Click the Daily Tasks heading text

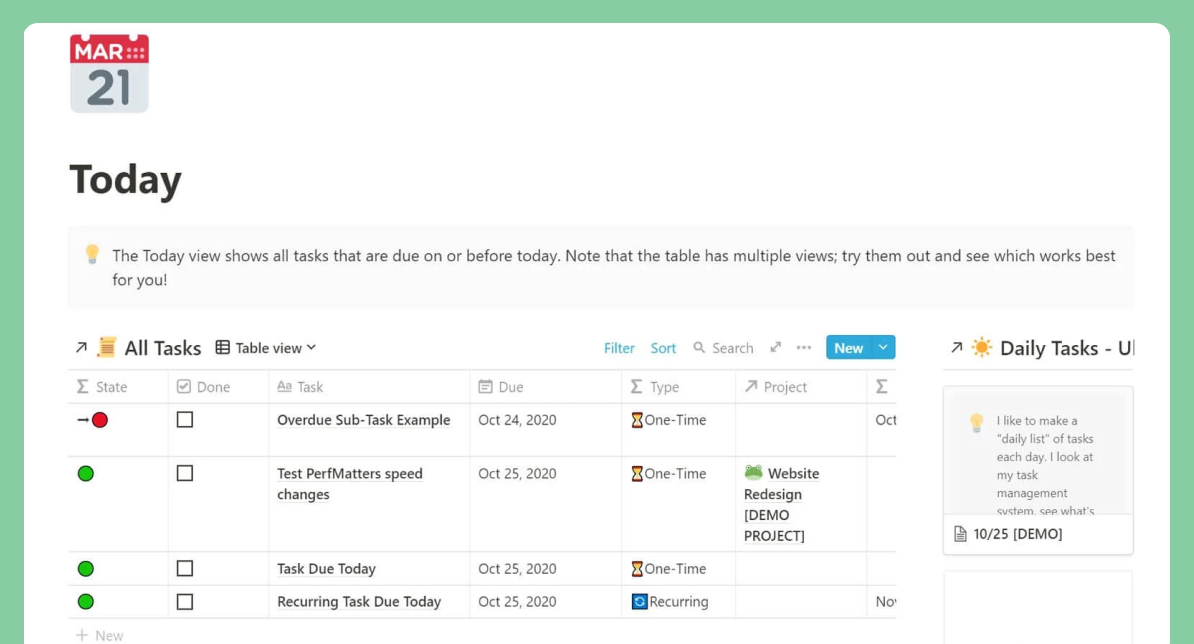click(x=1066, y=348)
